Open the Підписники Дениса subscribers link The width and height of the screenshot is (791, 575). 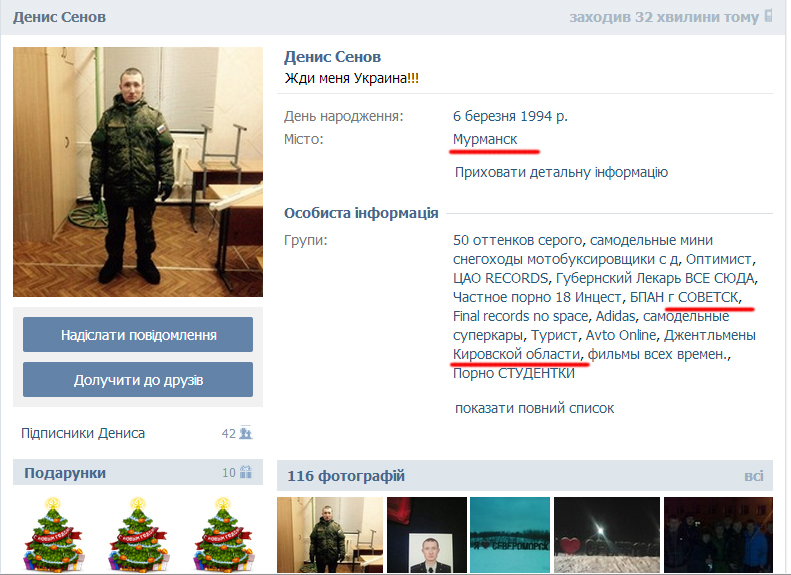(x=83, y=433)
